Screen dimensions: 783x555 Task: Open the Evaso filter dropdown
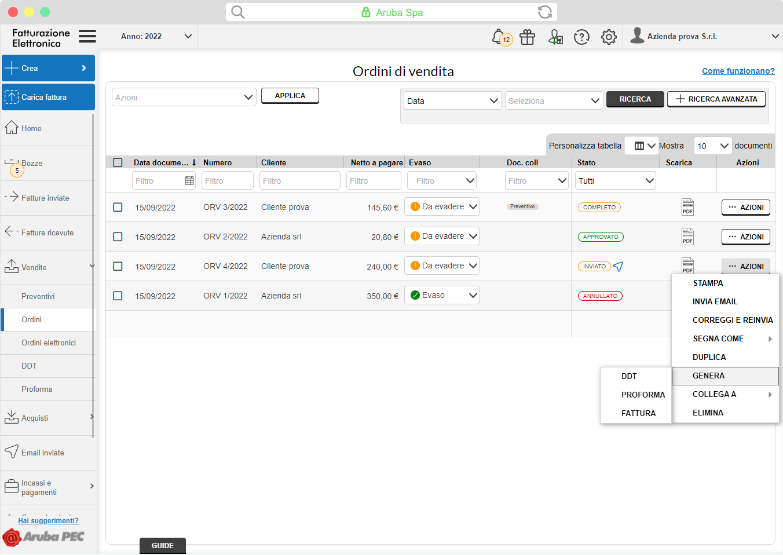click(x=442, y=181)
